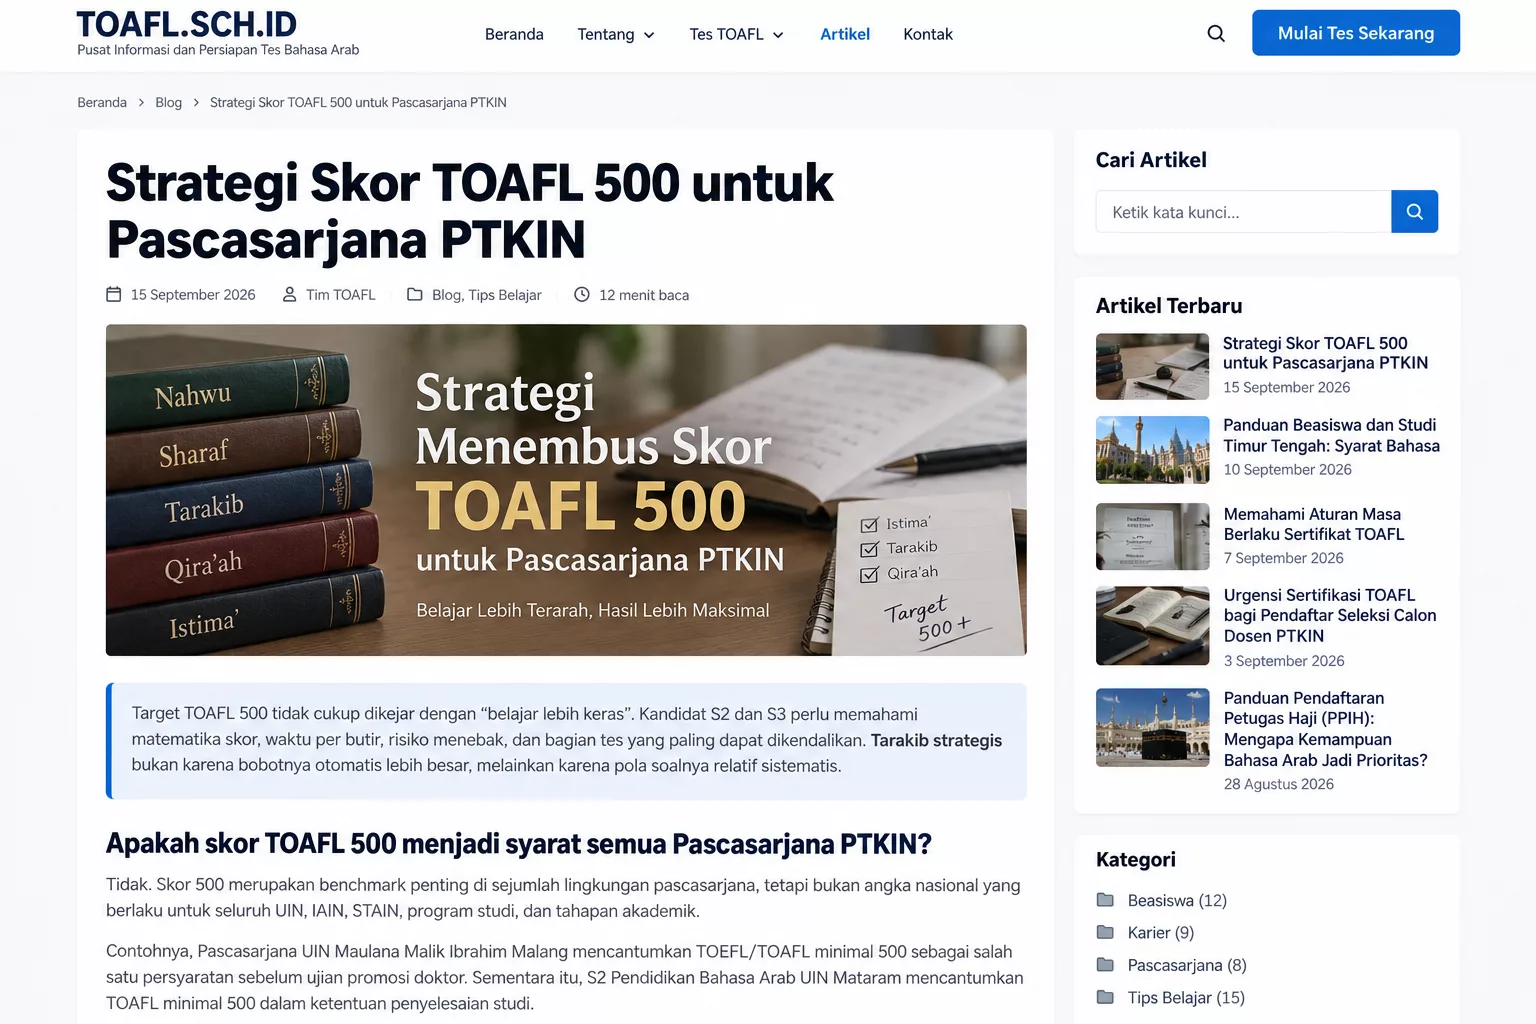Click the TOAFL.SCH.ID site logo
The width and height of the screenshot is (1536, 1024).
(187, 24)
